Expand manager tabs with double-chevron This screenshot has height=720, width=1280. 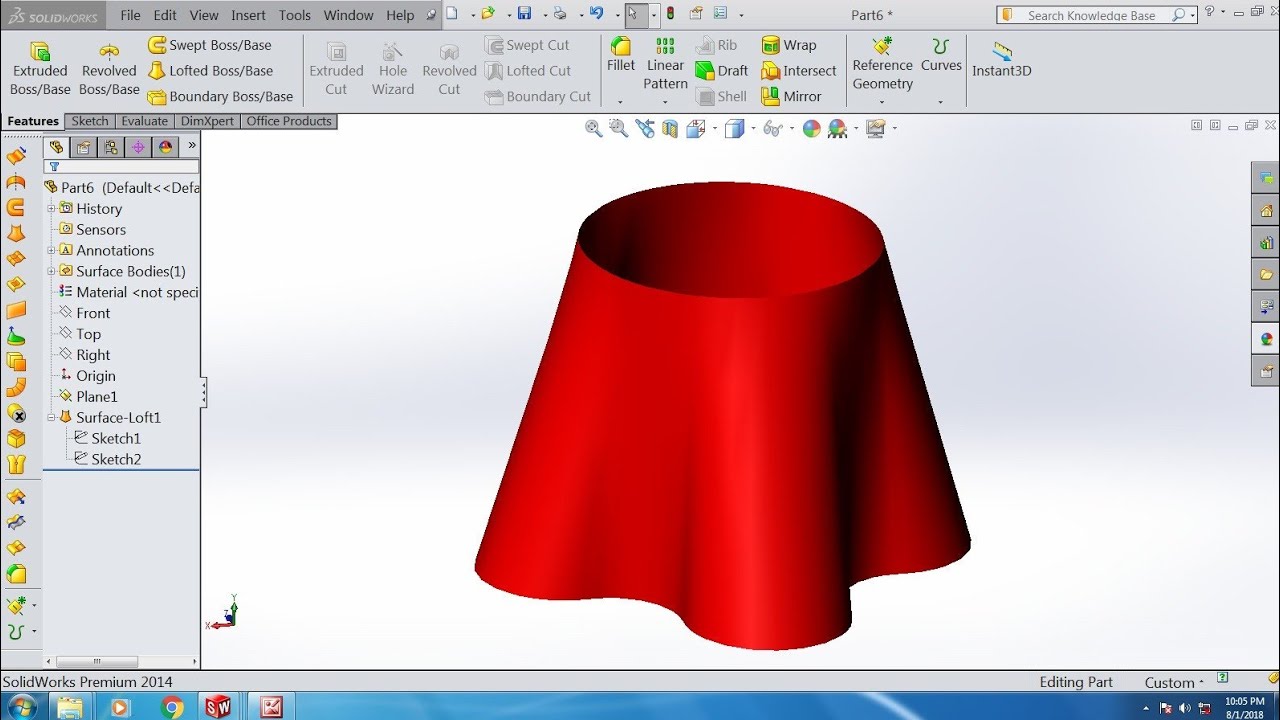pos(192,146)
